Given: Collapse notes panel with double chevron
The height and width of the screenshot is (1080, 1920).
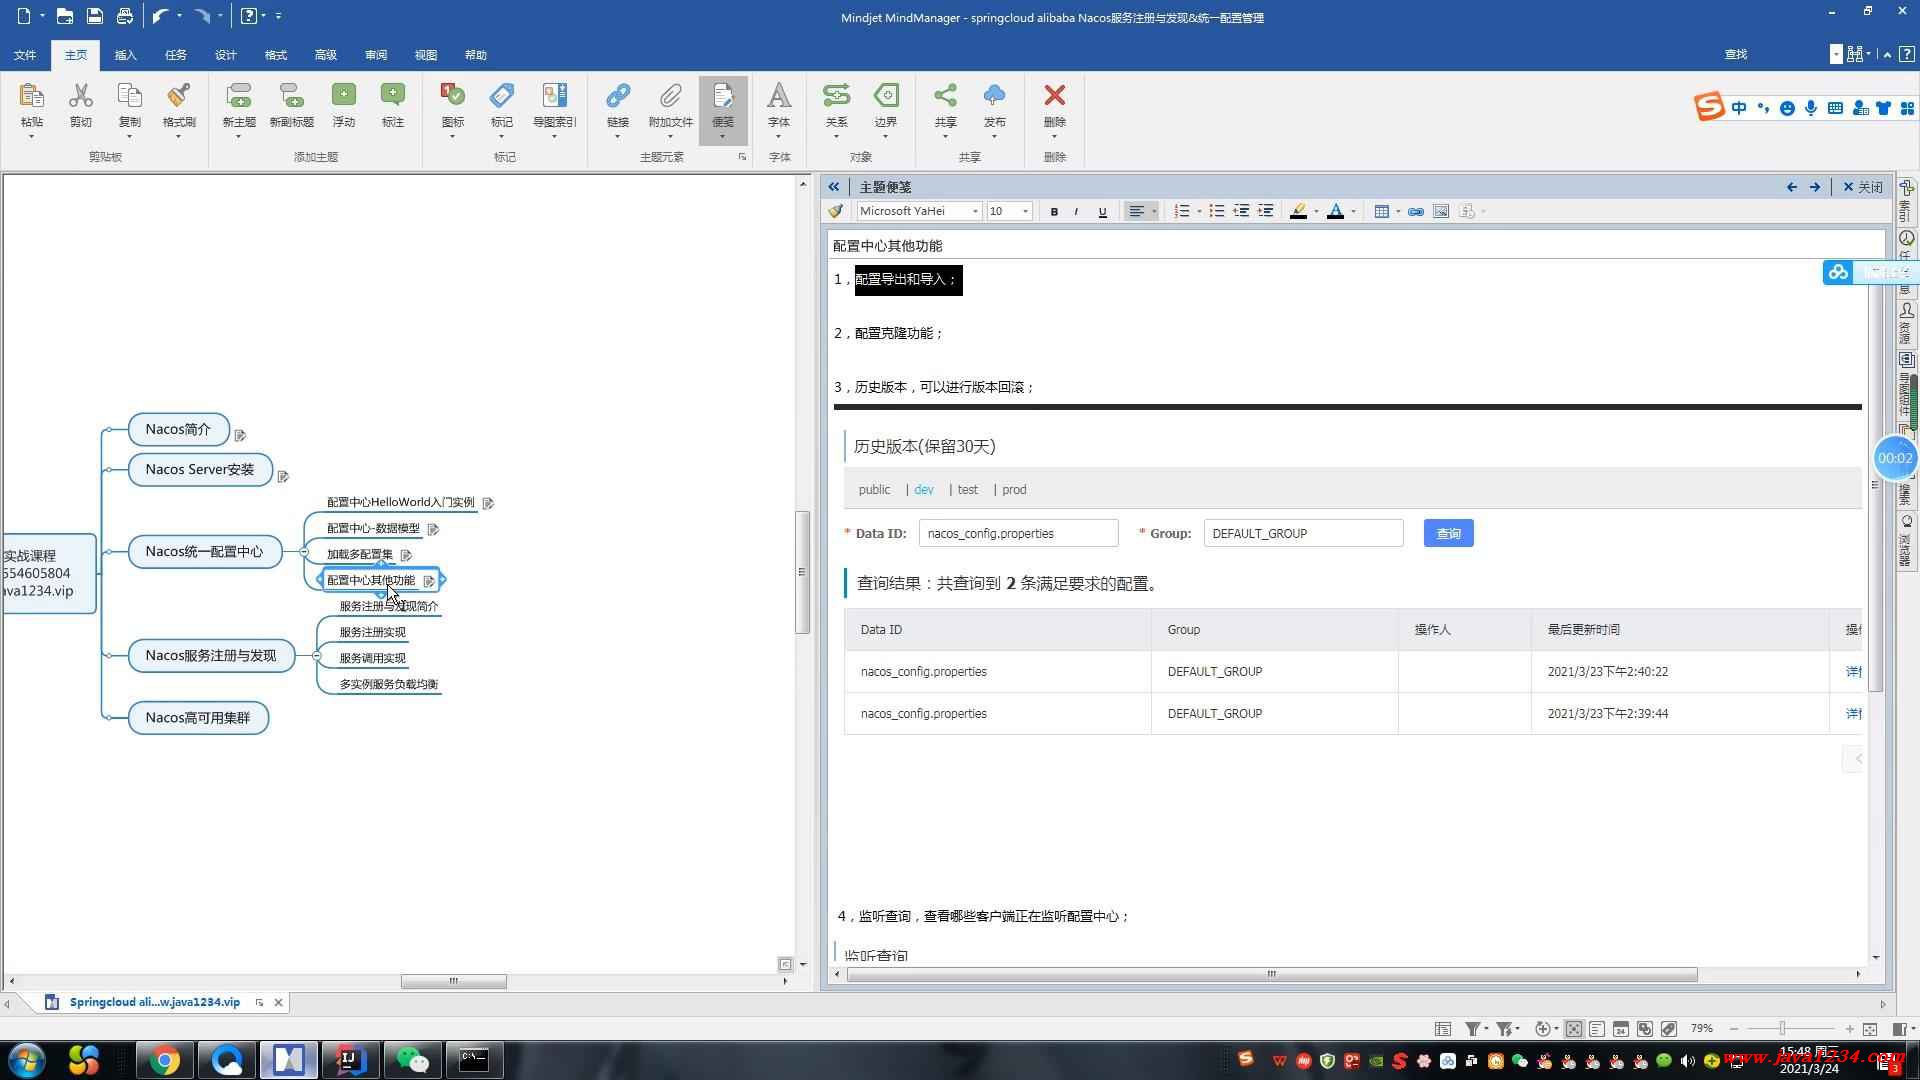Looking at the screenshot, I should pos(833,187).
